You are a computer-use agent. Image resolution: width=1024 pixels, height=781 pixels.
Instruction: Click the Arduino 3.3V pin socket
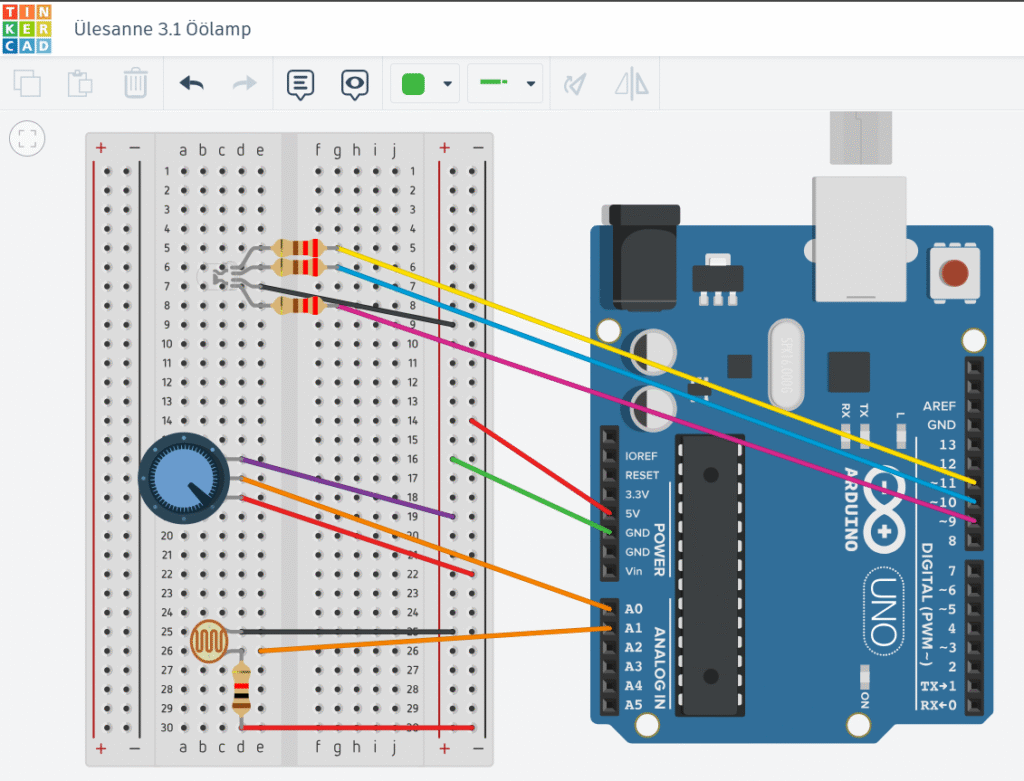(x=609, y=494)
